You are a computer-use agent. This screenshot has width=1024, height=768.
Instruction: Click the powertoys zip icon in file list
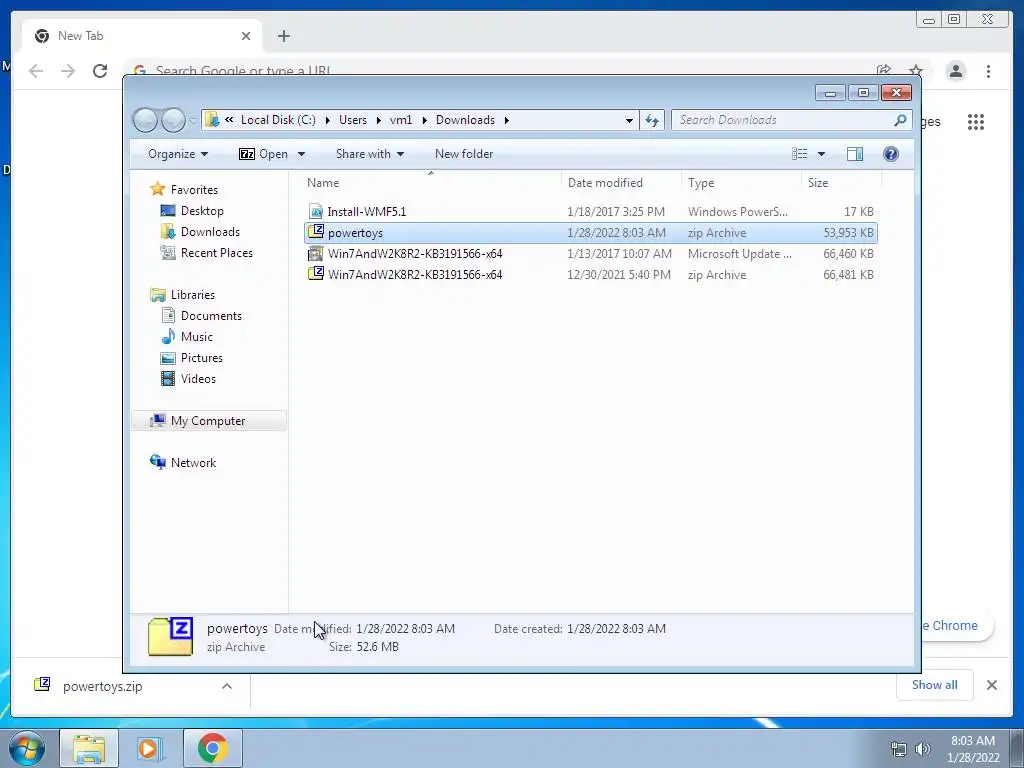click(316, 232)
